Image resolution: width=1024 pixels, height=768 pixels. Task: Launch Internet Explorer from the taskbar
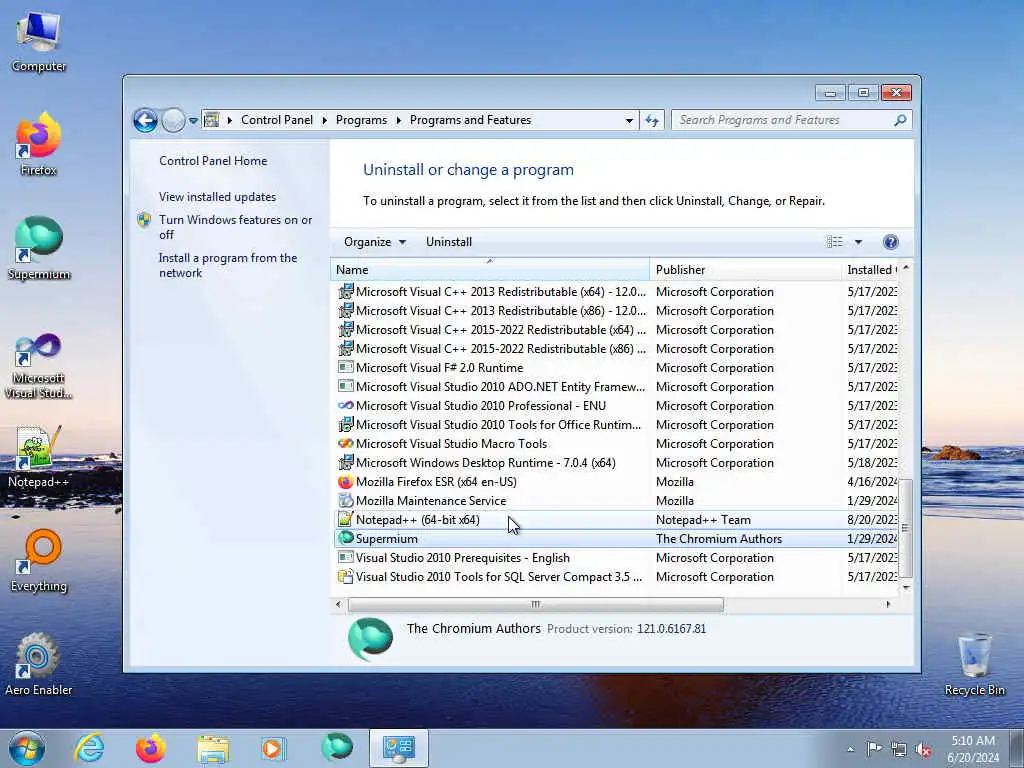(x=89, y=748)
